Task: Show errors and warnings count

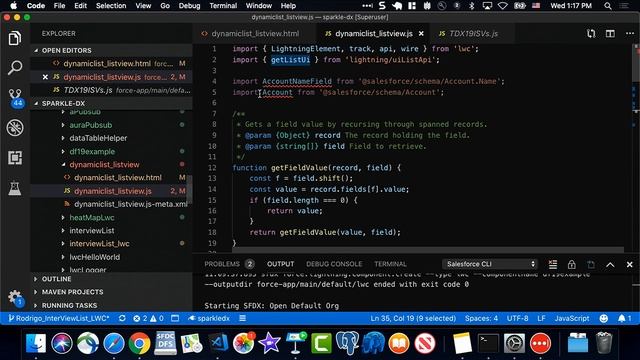Action: coord(148,318)
